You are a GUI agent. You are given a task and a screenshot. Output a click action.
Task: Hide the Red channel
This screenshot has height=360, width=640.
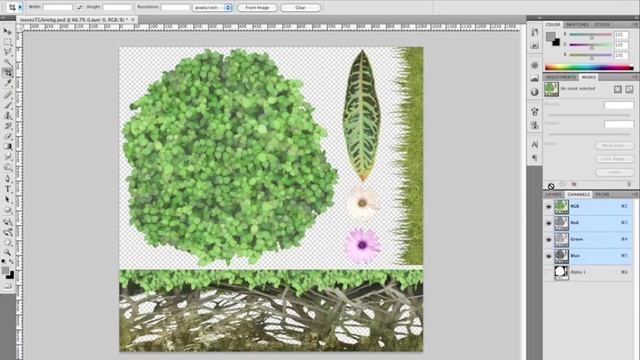(x=549, y=223)
